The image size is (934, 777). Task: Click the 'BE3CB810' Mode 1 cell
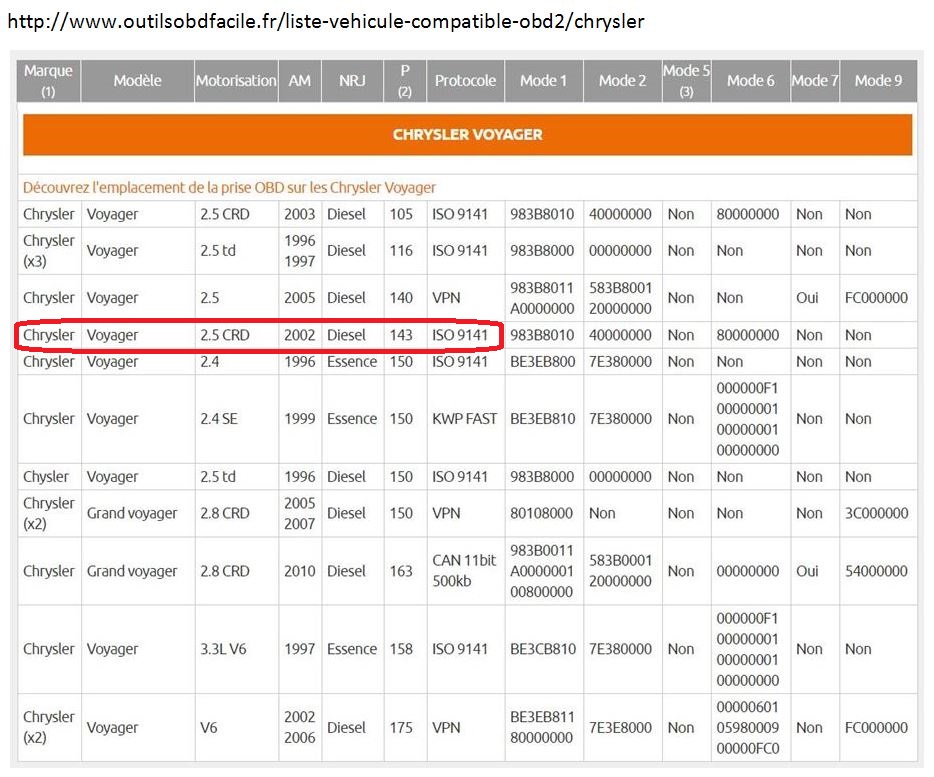[x=543, y=649]
